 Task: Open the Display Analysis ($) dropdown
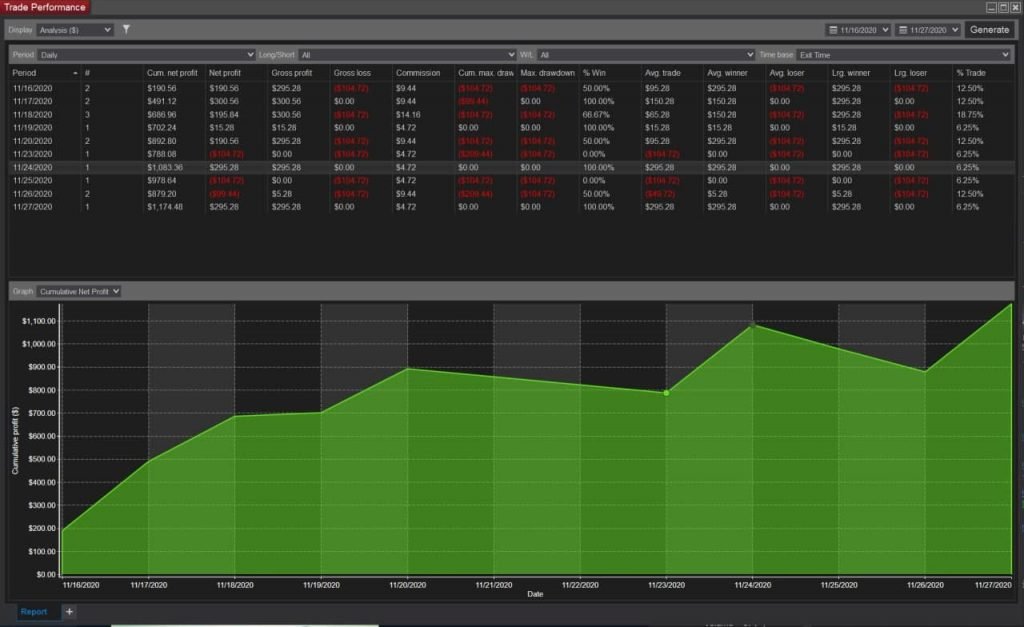tap(75, 30)
